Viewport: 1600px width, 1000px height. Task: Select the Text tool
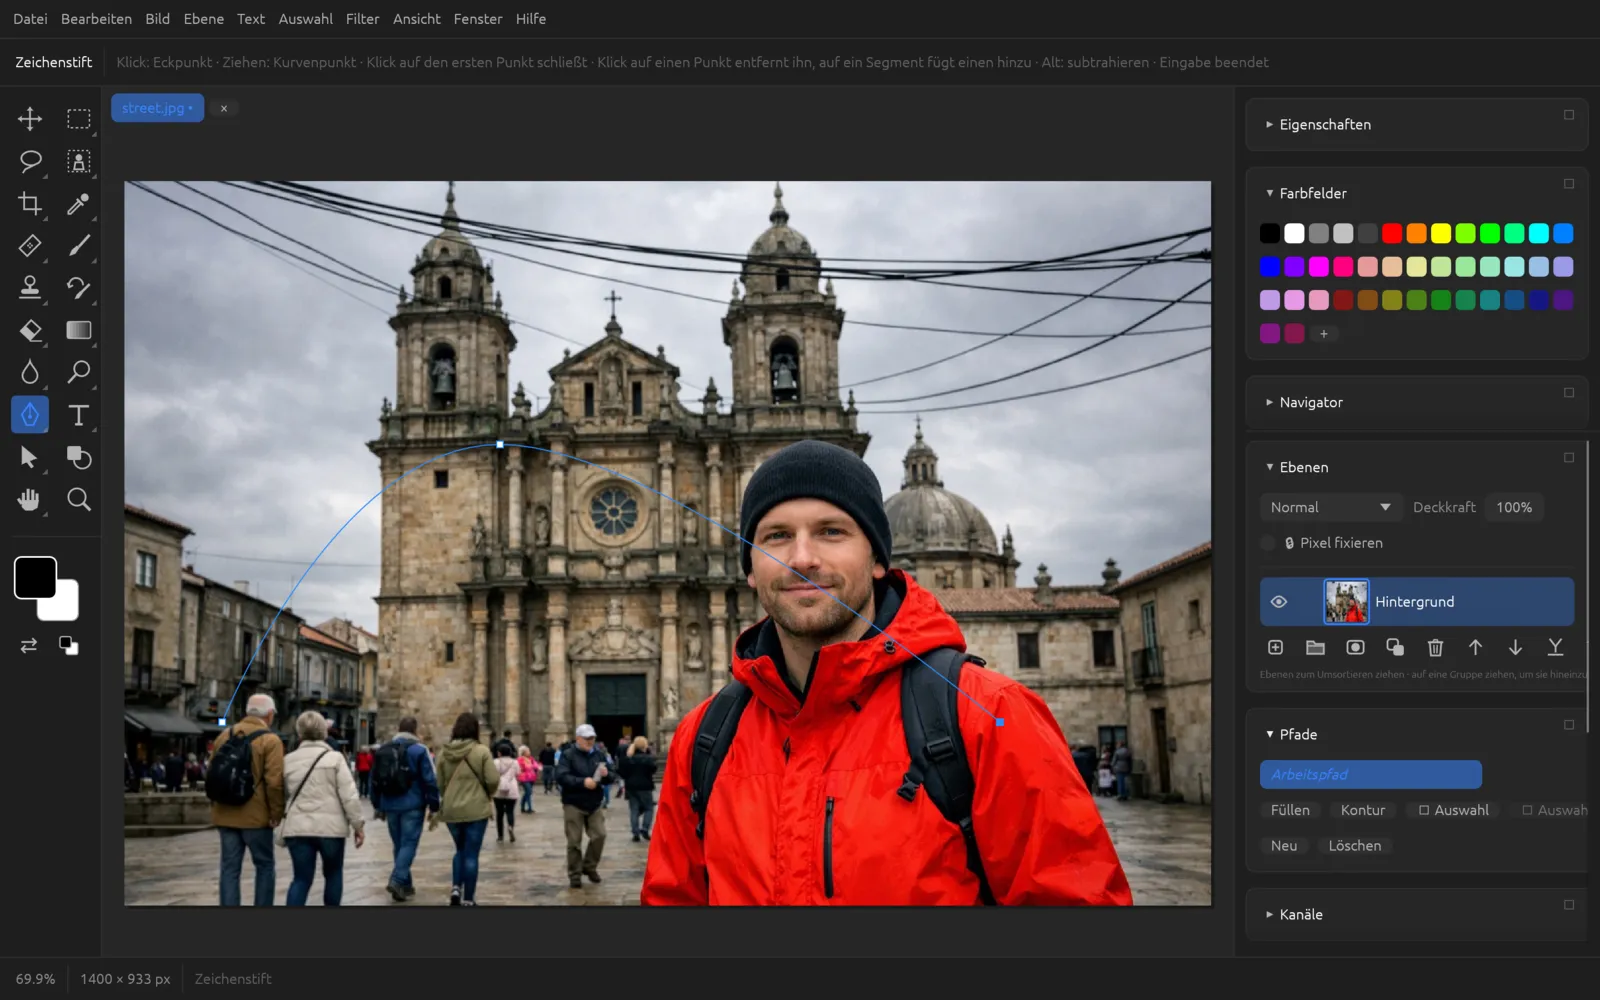click(78, 415)
